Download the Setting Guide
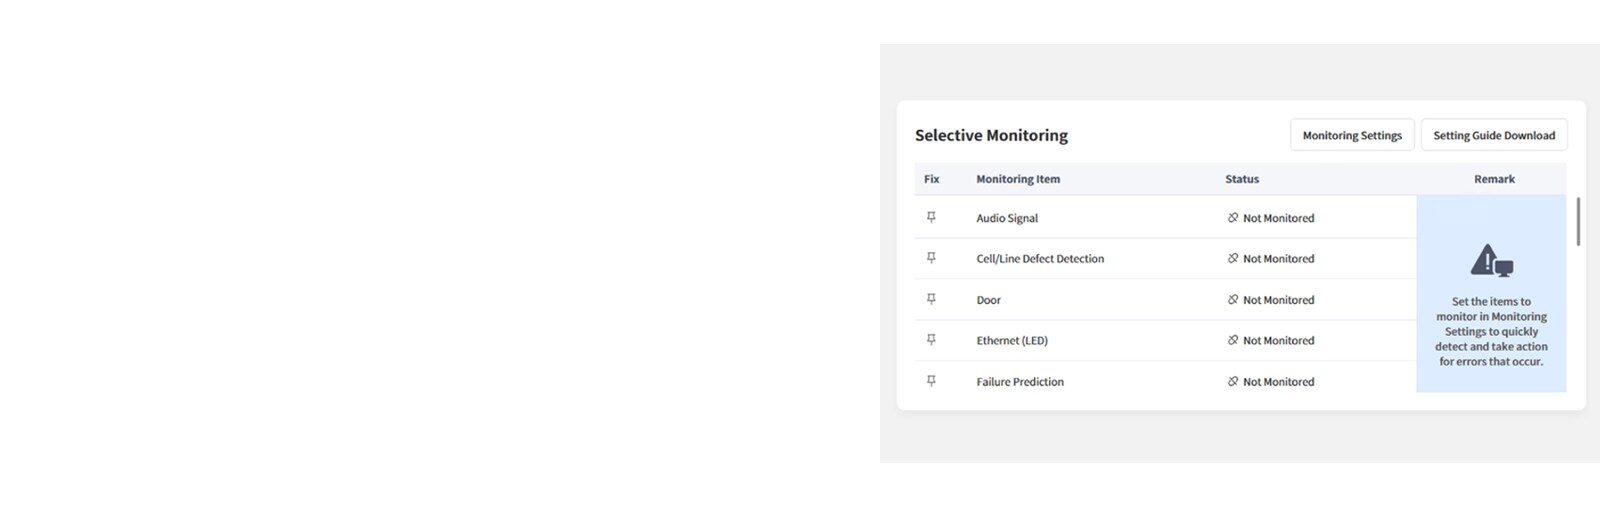The width and height of the screenshot is (1600, 506). click(1494, 135)
